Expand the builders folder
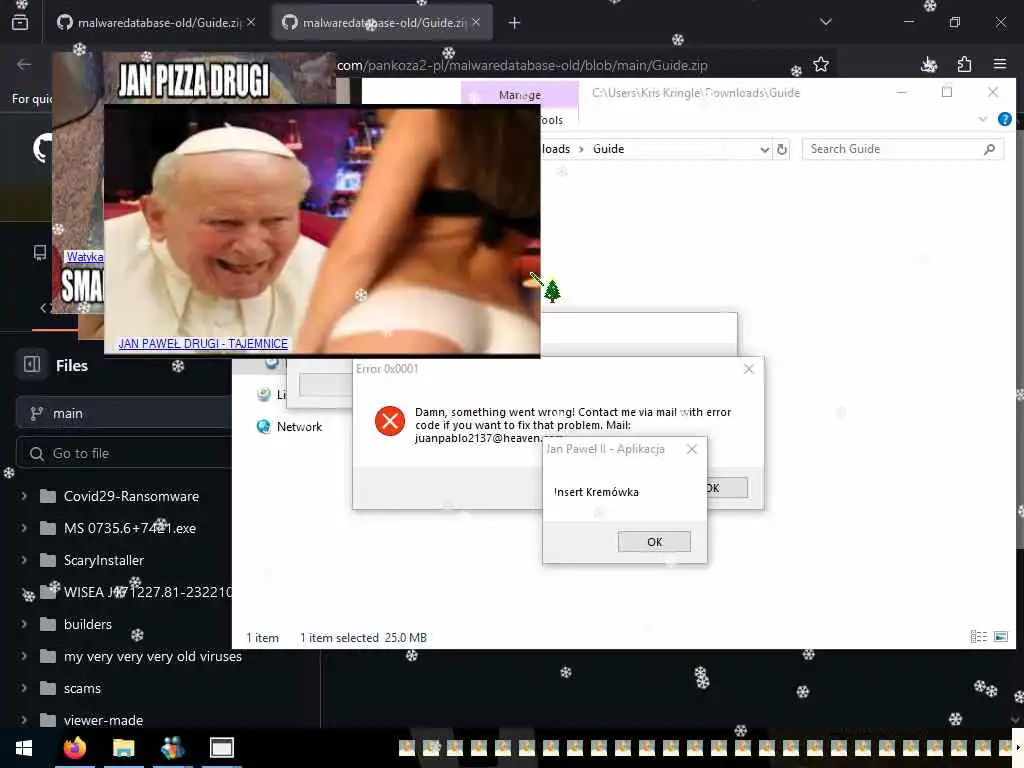 click(24, 624)
